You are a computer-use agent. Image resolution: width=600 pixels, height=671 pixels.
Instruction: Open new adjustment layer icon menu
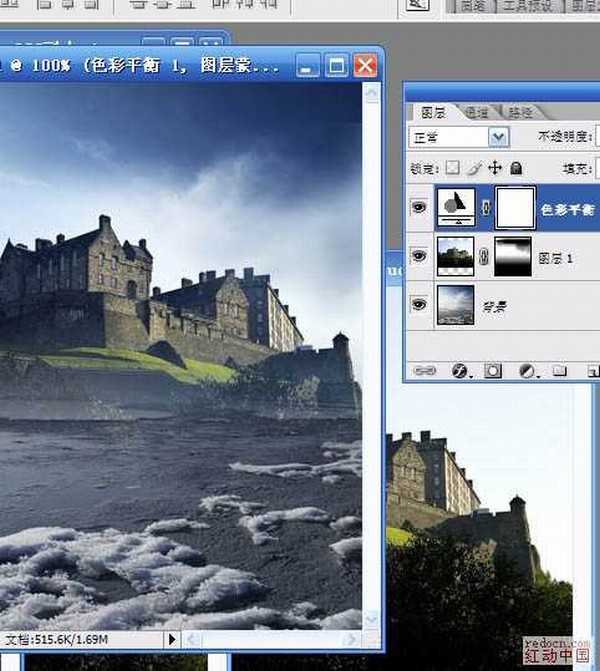[x=527, y=370]
